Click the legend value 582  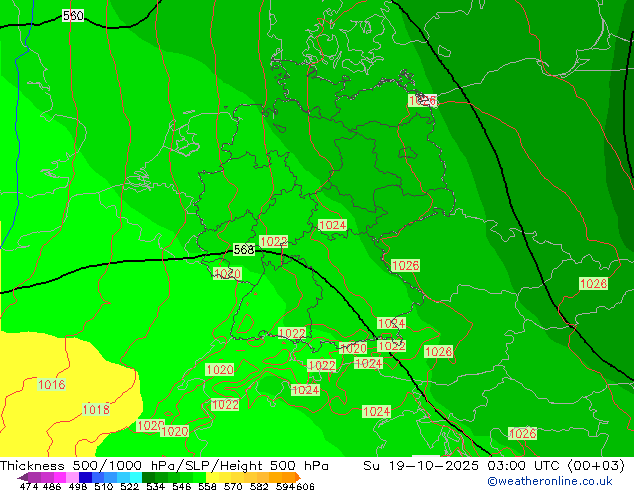coord(259,486)
